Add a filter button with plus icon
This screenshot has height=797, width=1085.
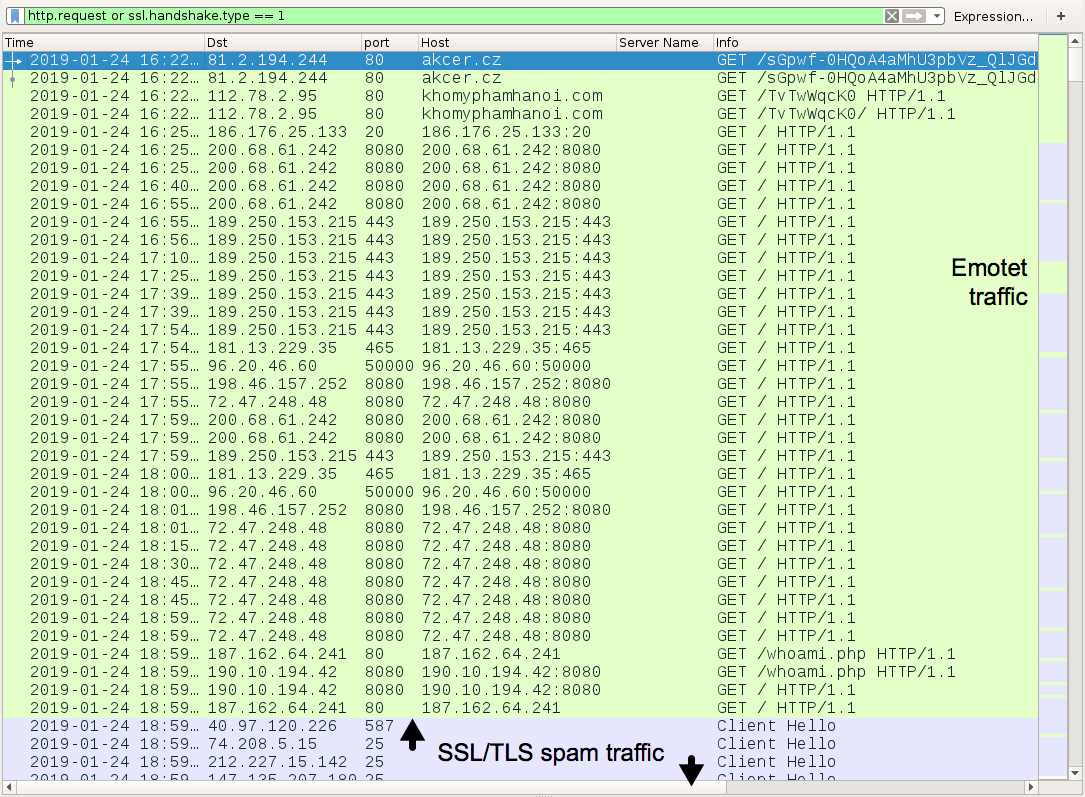[1060, 16]
